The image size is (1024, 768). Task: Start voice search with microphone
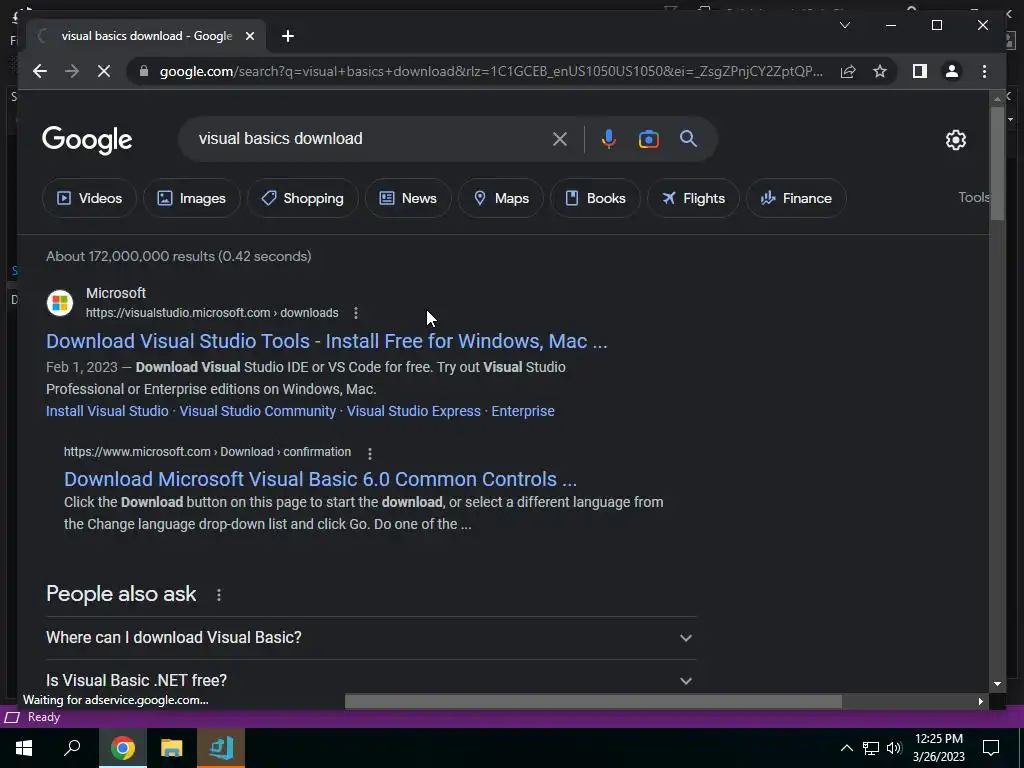click(608, 138)
